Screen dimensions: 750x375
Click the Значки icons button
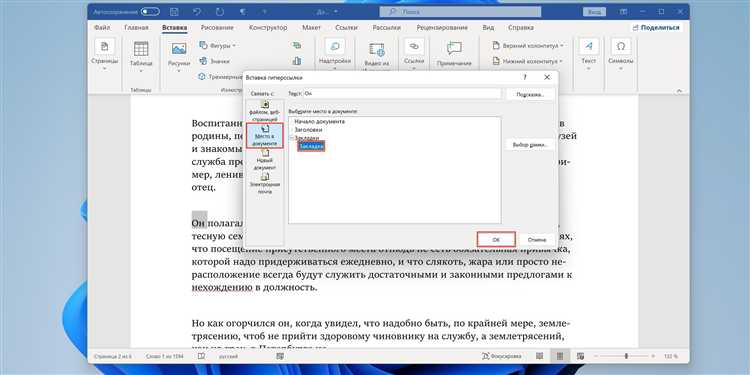click(214, 61)
